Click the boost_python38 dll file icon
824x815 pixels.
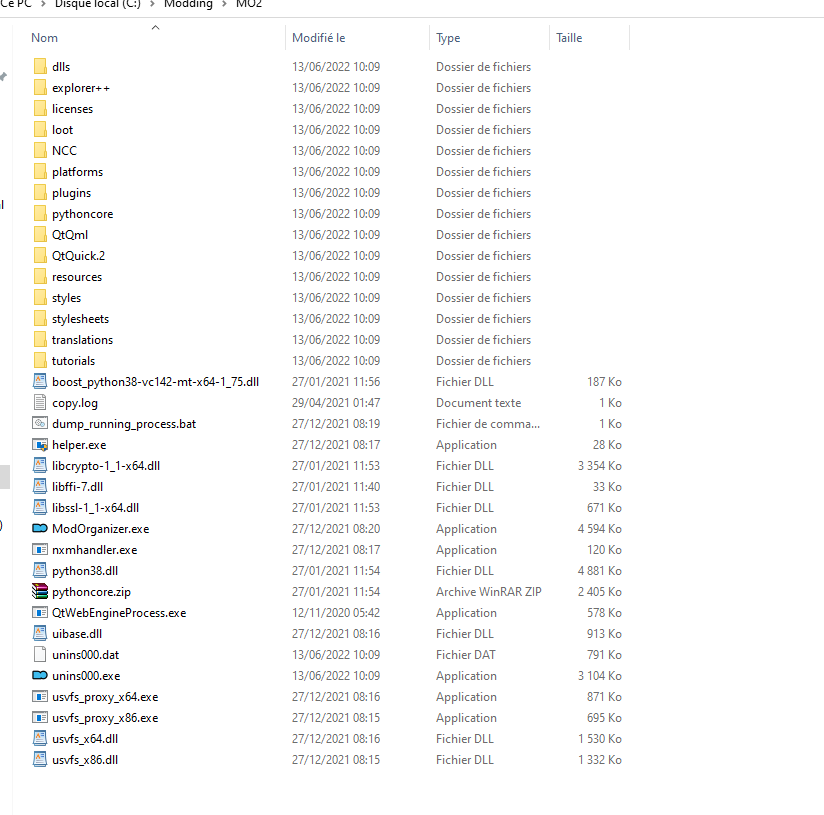(40, 381)
